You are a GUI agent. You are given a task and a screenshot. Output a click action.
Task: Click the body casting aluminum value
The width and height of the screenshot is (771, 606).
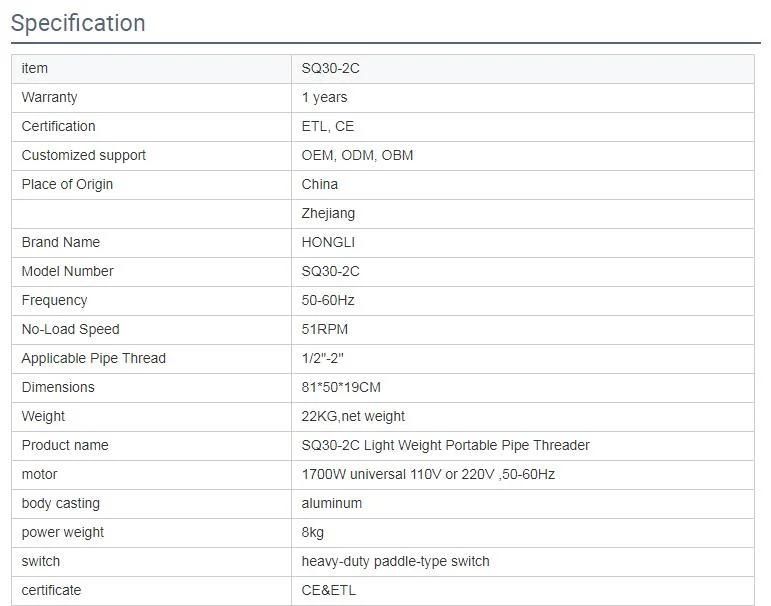coord(332,504)
